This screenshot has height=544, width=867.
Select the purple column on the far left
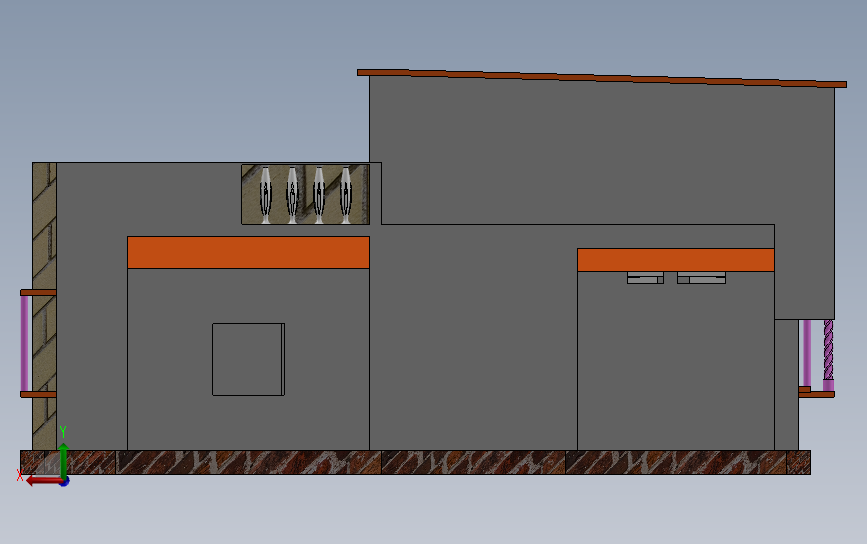[x=24, y=343]
